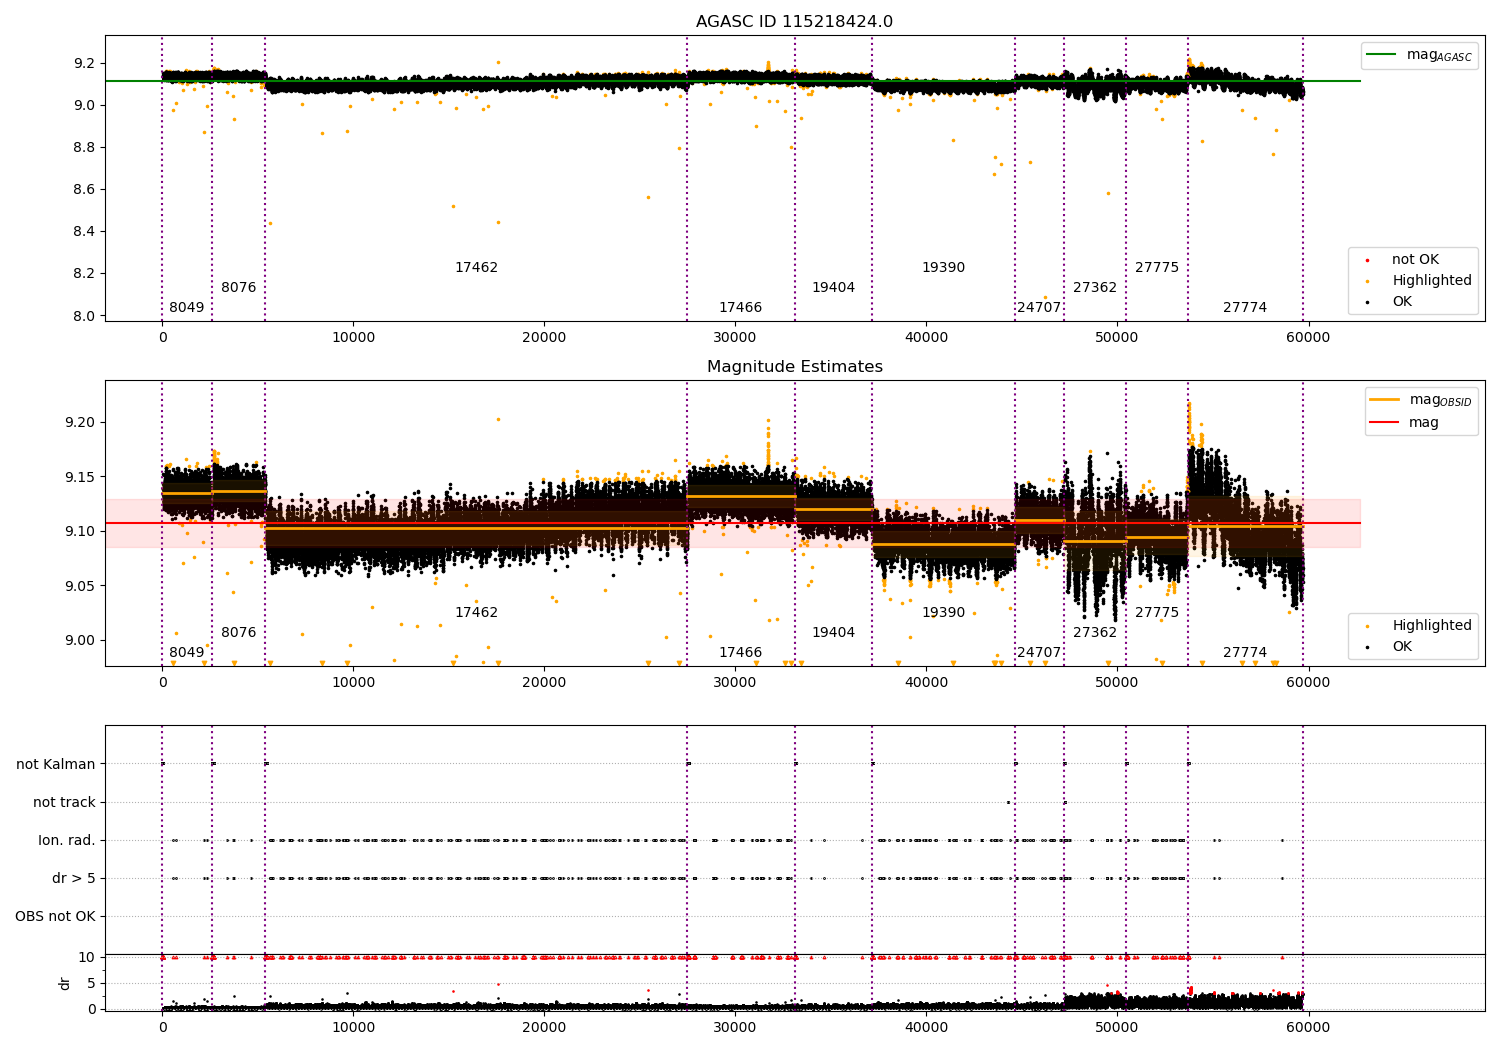Click OBSID label 8049 in the top plot

coord(186,308)
